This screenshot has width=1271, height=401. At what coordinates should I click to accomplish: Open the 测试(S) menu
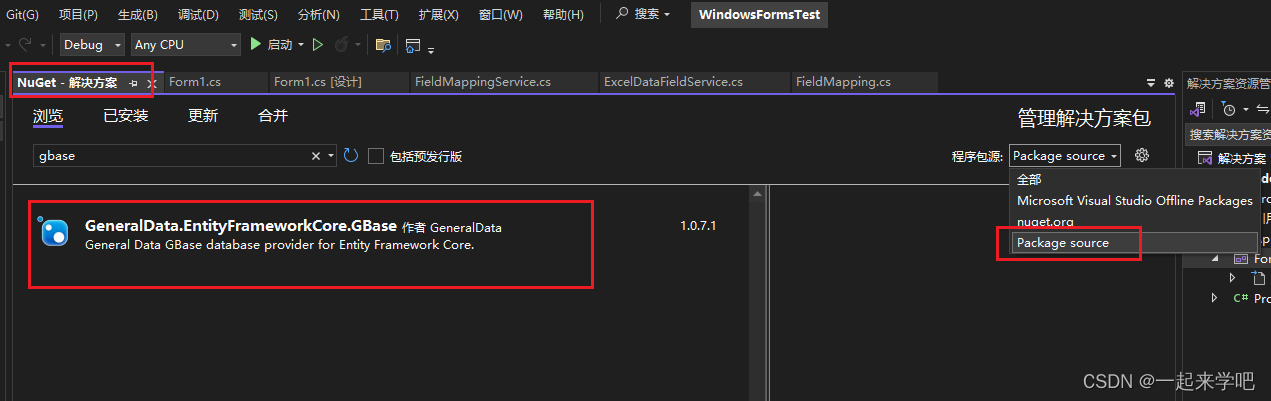258,15
